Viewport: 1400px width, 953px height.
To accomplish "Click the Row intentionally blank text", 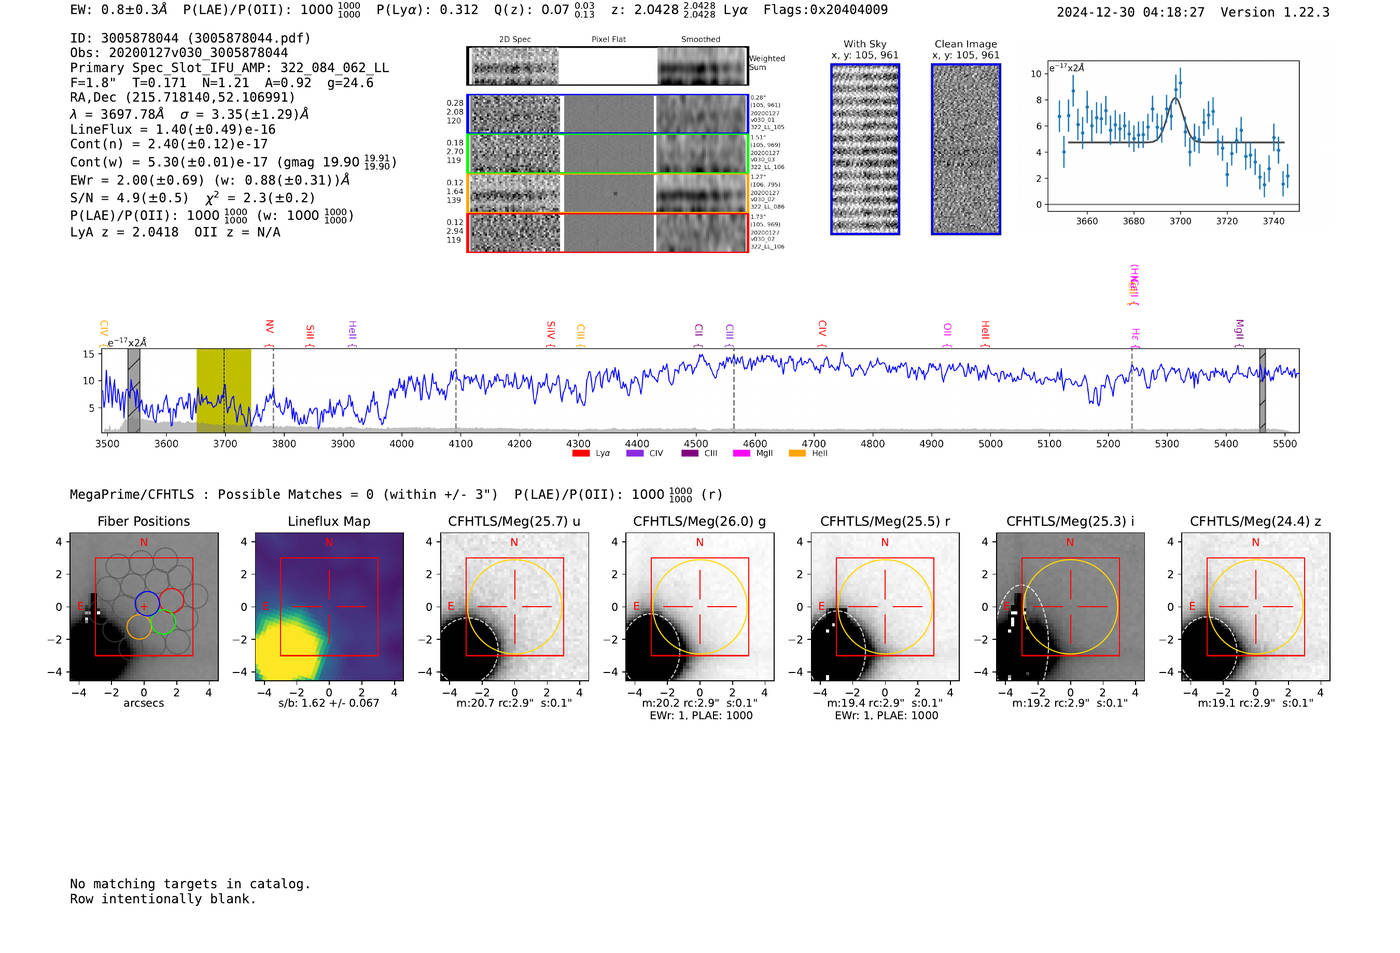I will click(163, 899).
